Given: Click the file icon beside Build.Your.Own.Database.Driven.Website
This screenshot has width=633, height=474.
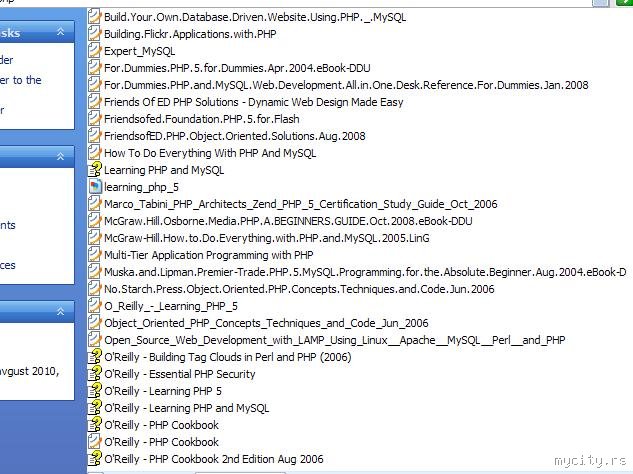Looking at the screenshot, I should tap(94, 17).
